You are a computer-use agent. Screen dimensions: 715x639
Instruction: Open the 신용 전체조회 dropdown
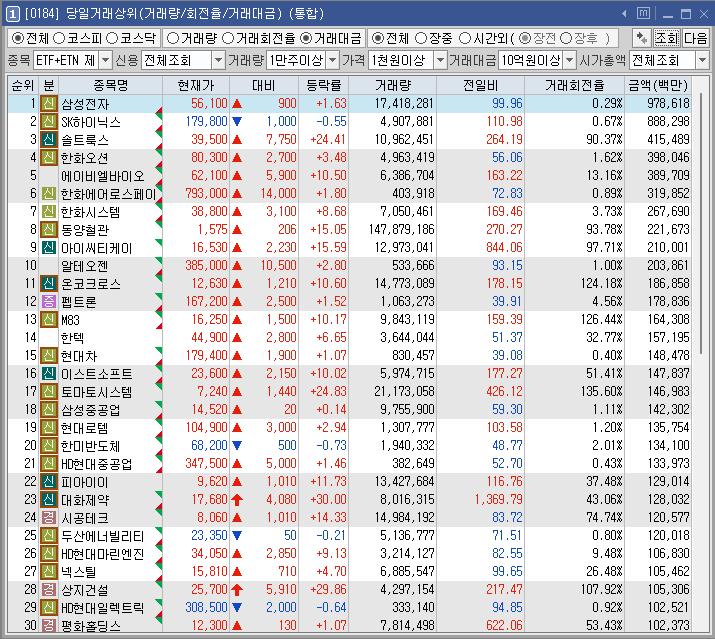coord(219,60)
